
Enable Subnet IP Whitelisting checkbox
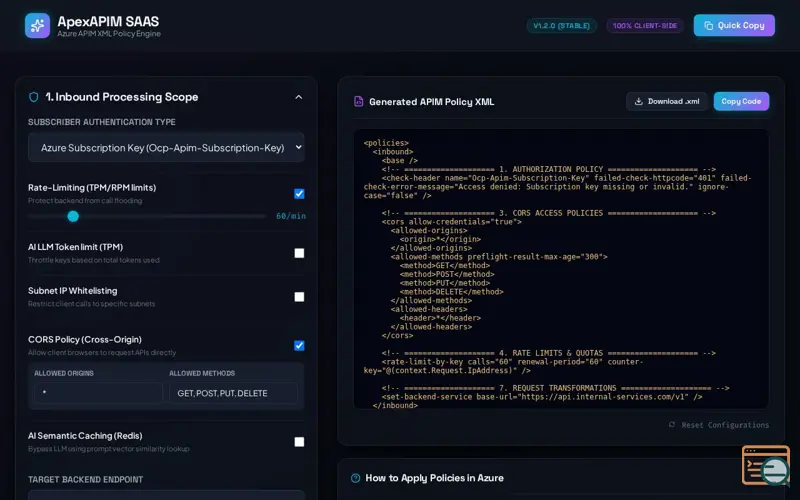[299, 297]
